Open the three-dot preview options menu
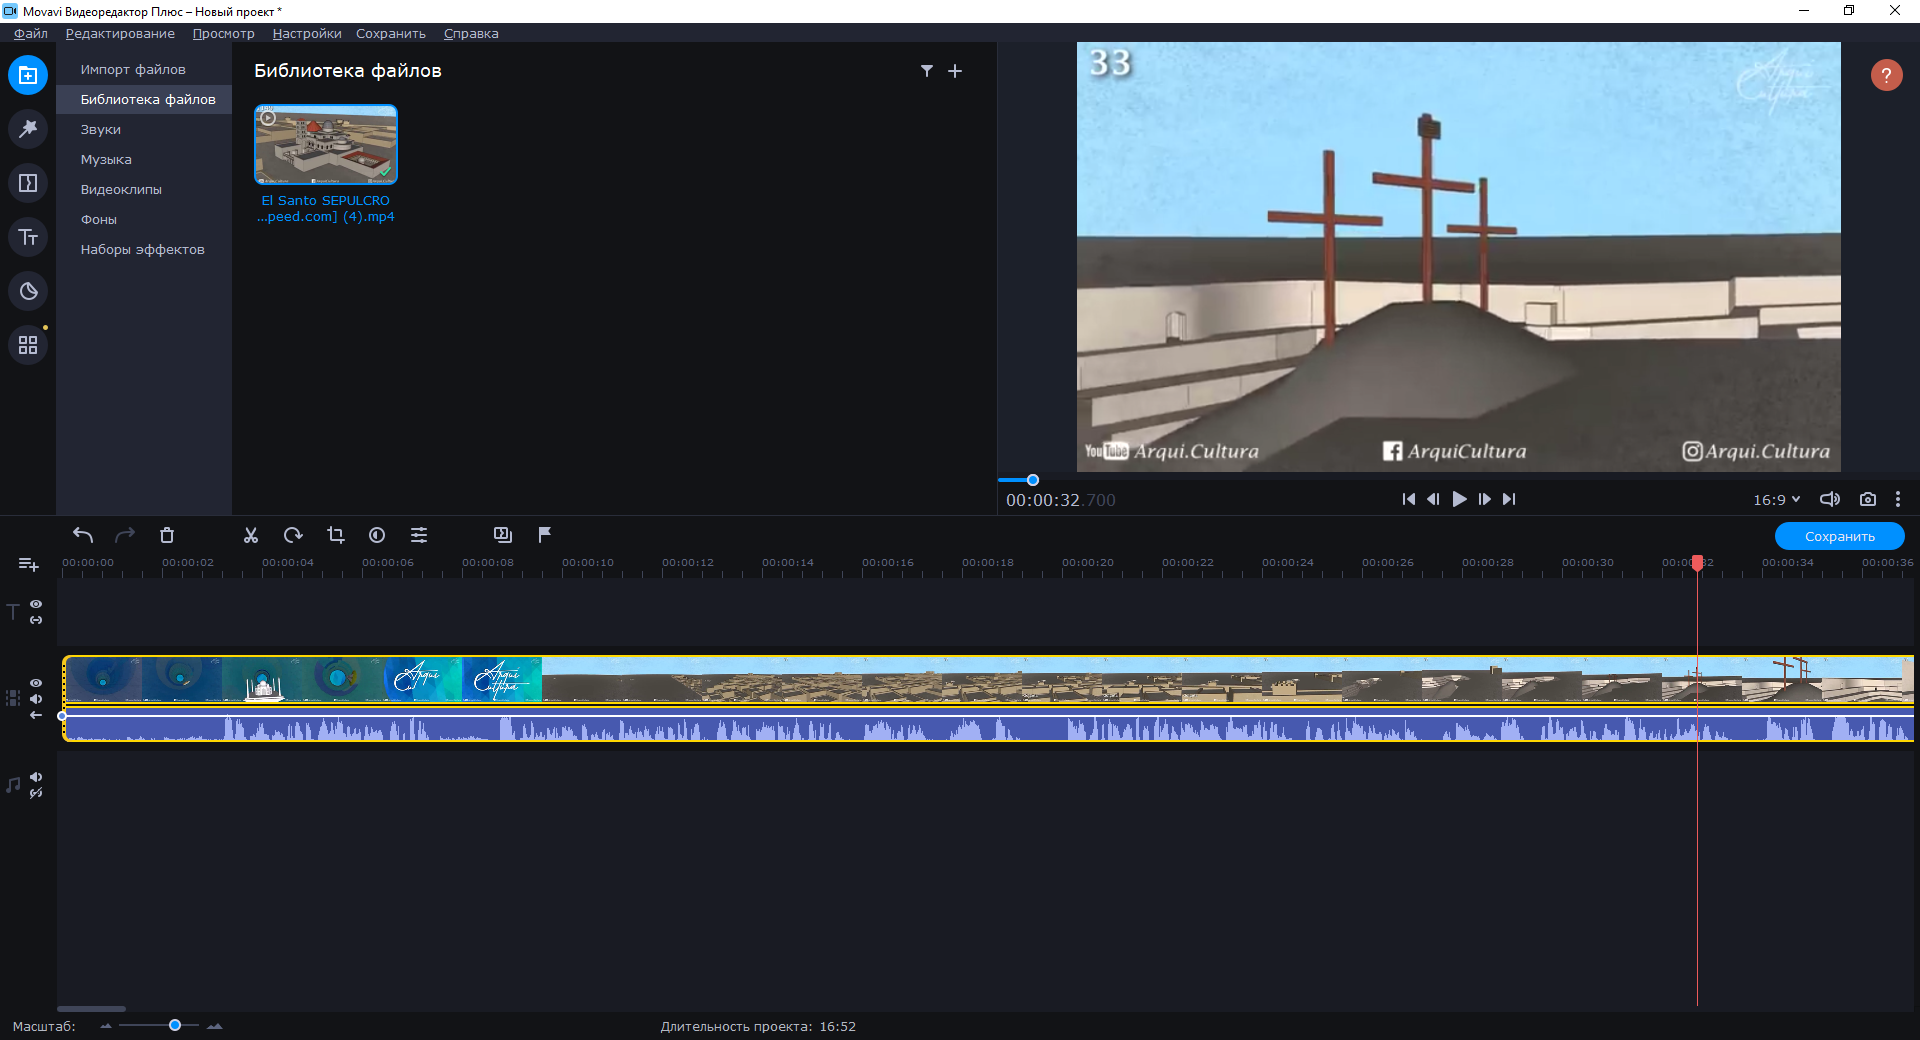The height and width of the screenshot is (1040, 1920). [1898, 499]
